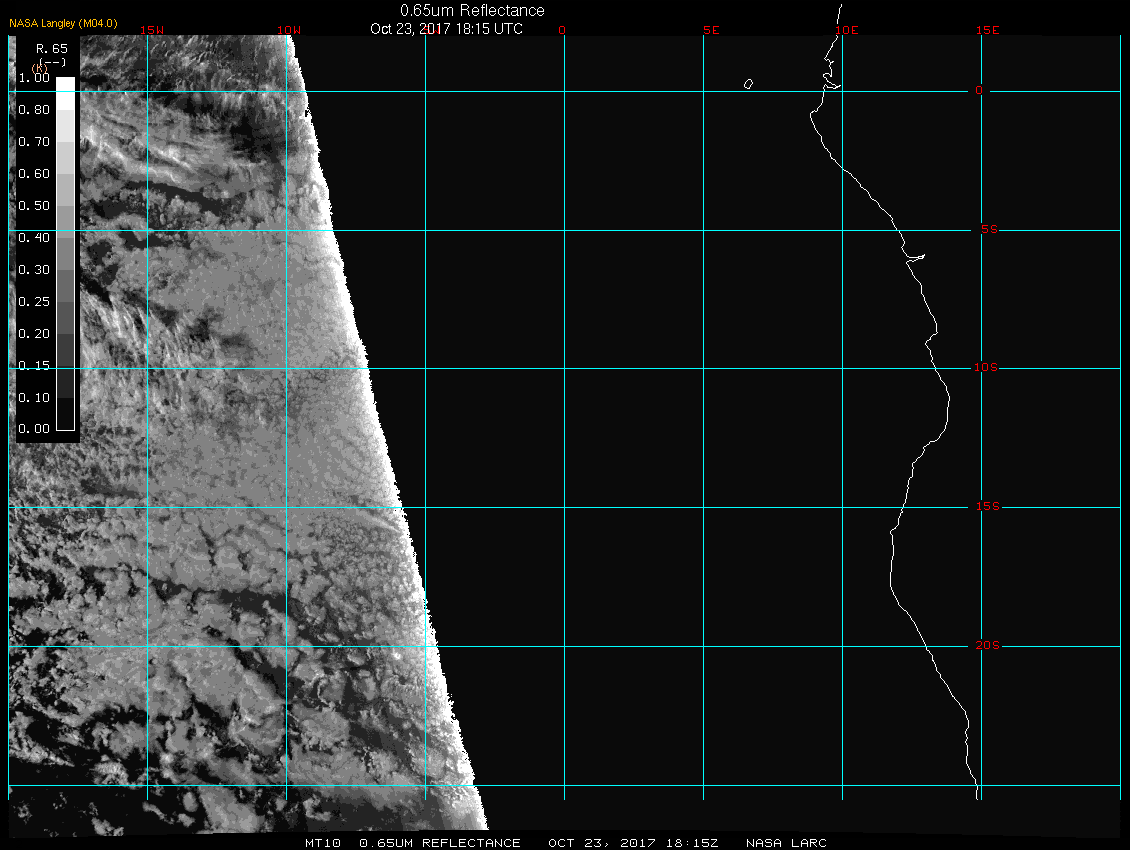
Task: Click the 15E longitude label
Action: 987,30
